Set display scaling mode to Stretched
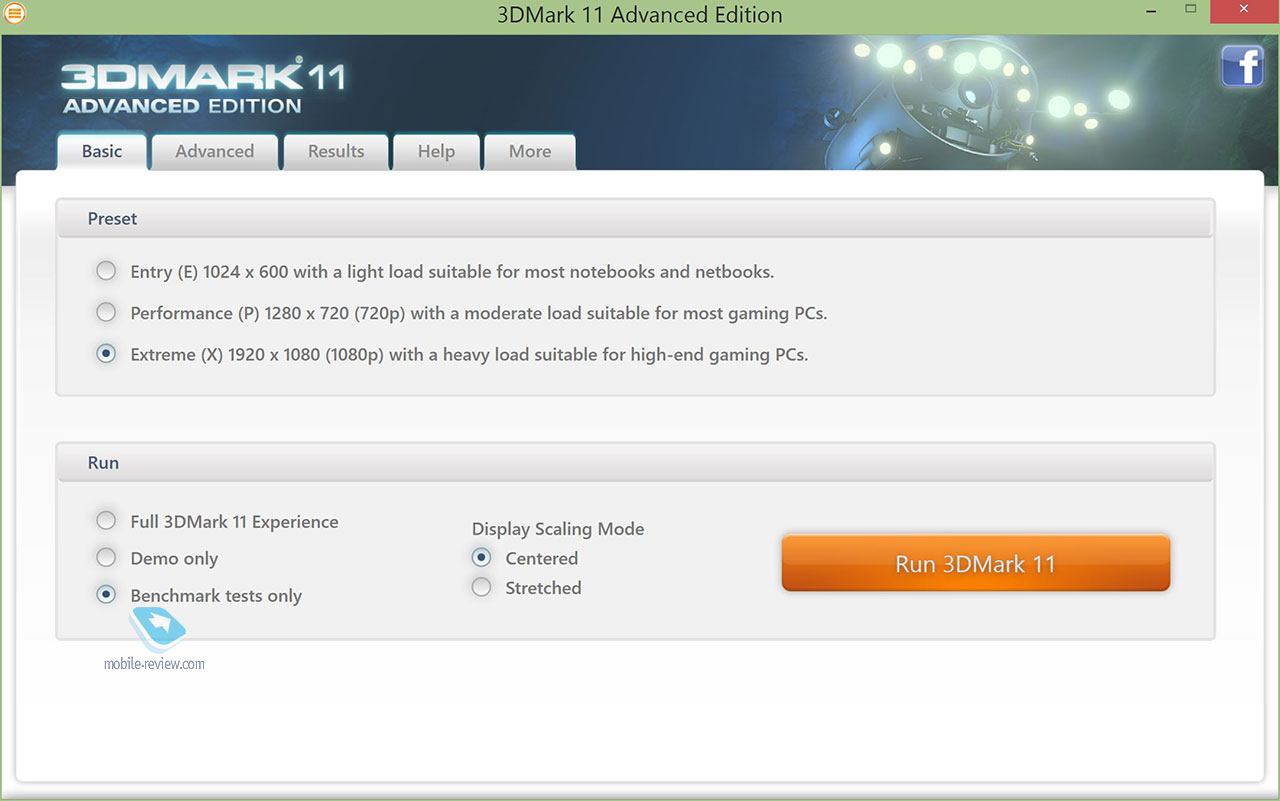 click(482, 588)
